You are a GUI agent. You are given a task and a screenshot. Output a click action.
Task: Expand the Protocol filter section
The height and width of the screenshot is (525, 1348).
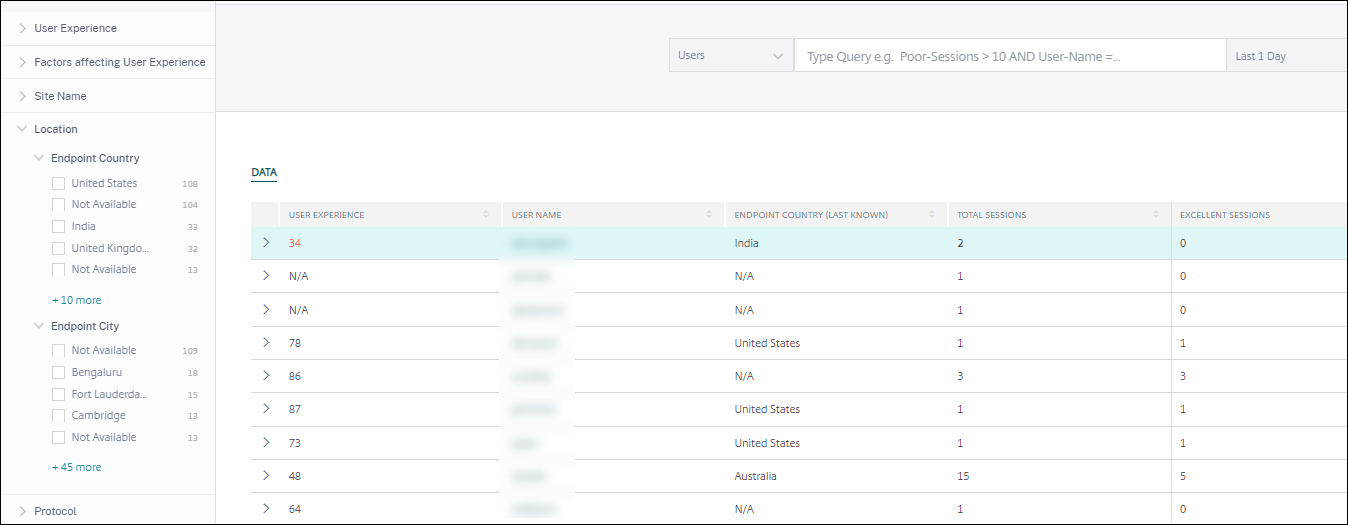pos(23,511)
